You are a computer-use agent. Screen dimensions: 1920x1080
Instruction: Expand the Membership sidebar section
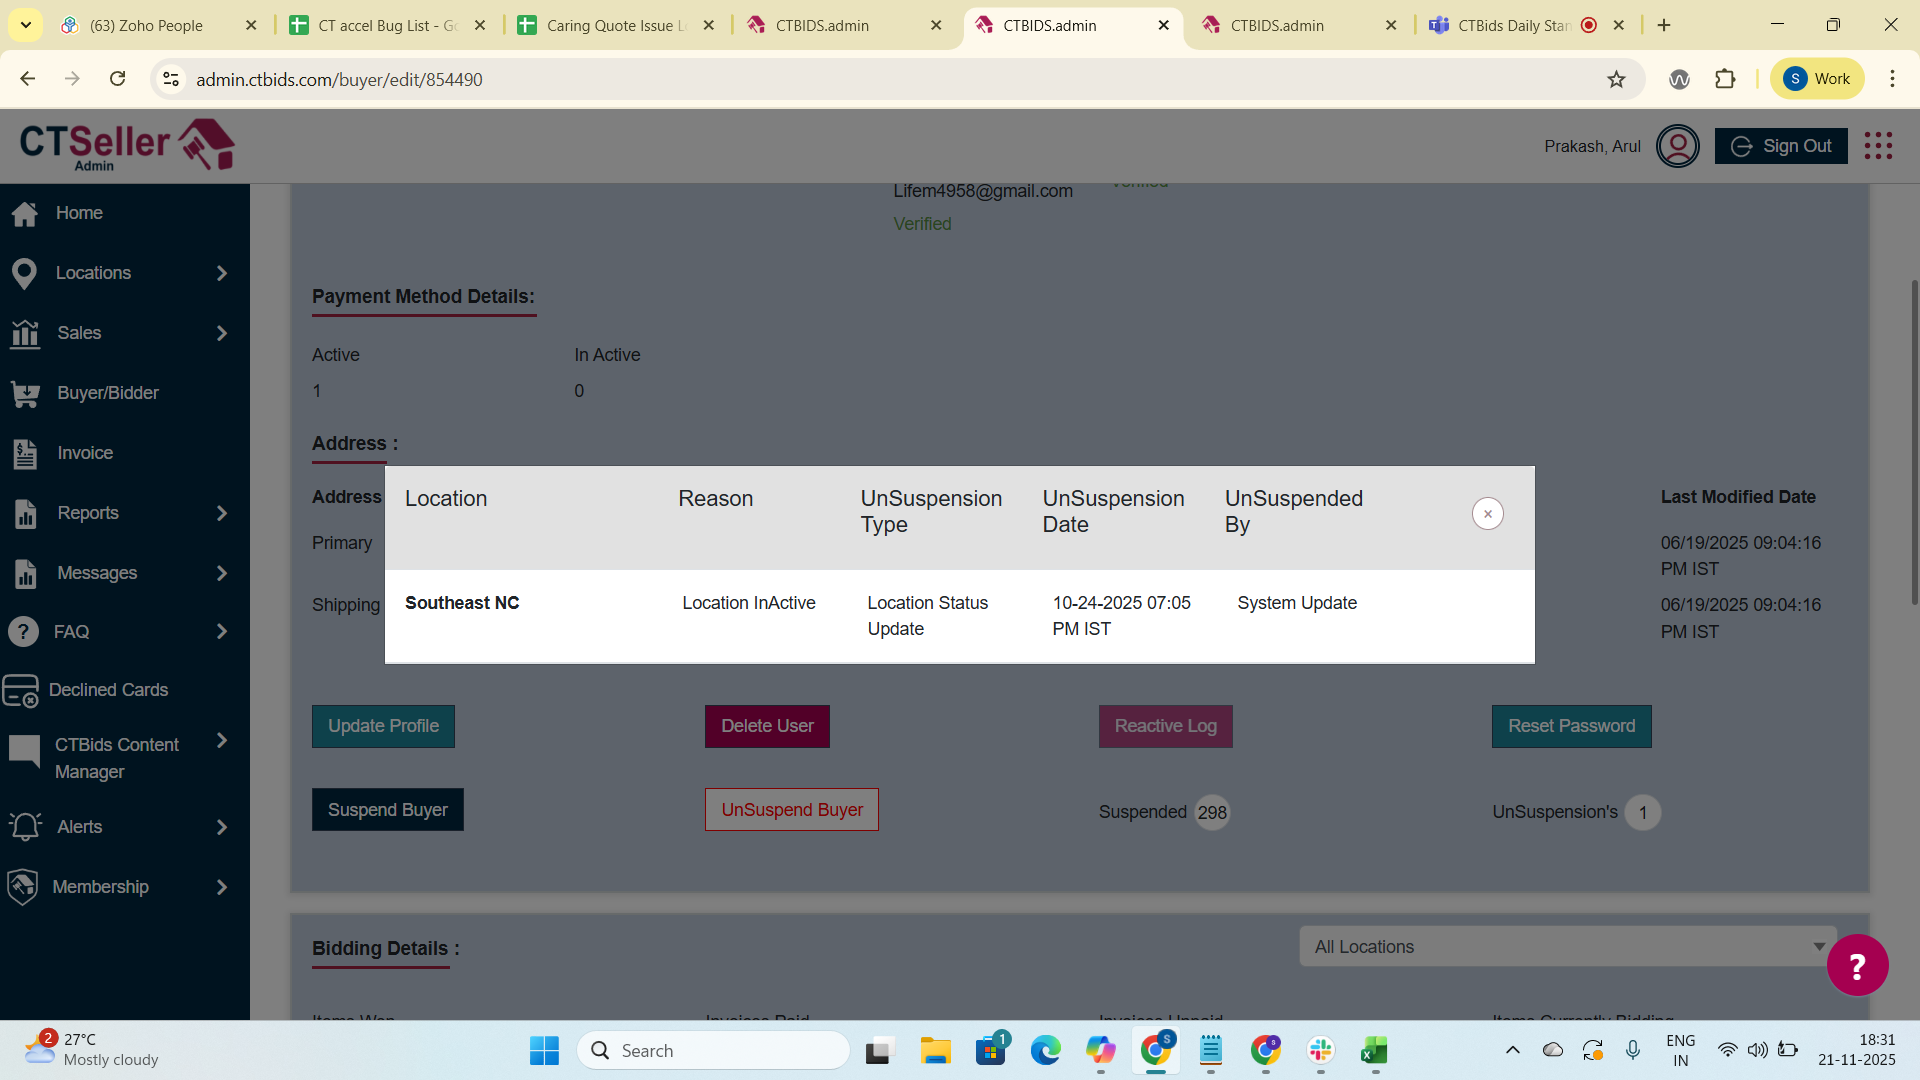(222, 887)
